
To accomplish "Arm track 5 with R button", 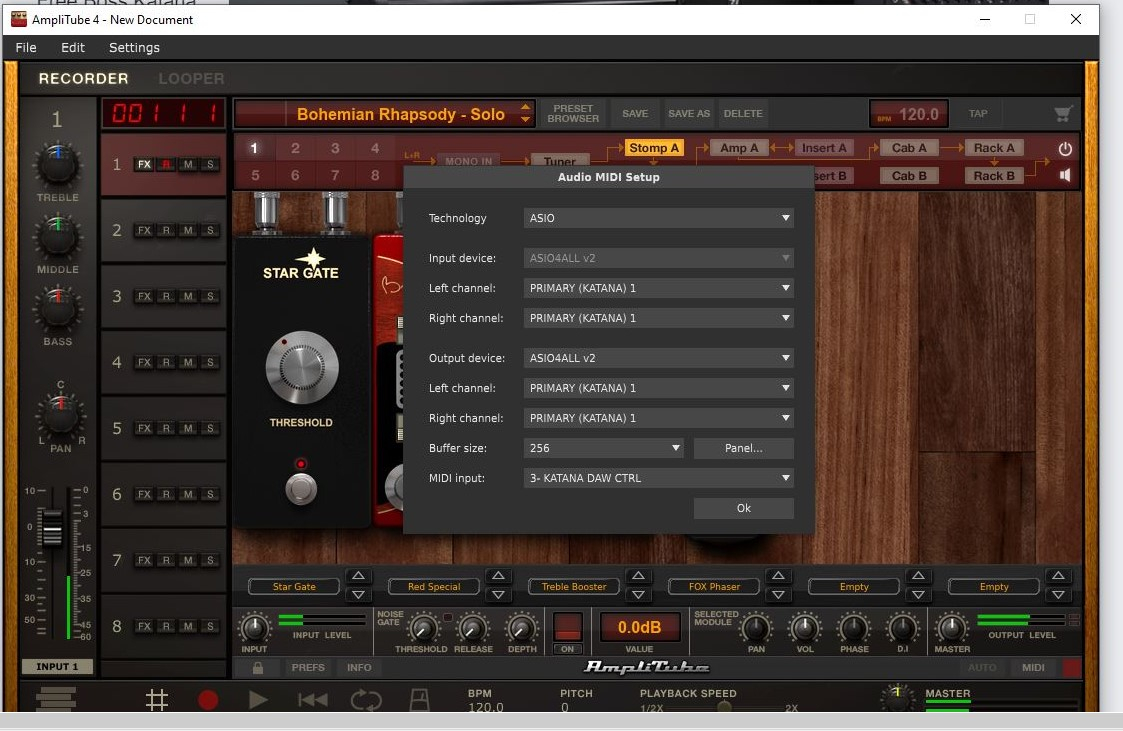I will click(166, 428).
